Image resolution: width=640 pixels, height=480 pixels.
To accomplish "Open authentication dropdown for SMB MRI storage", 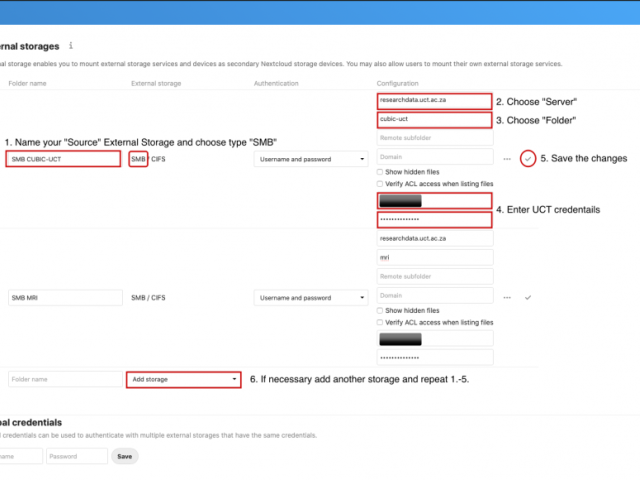I will click(311, 298).
